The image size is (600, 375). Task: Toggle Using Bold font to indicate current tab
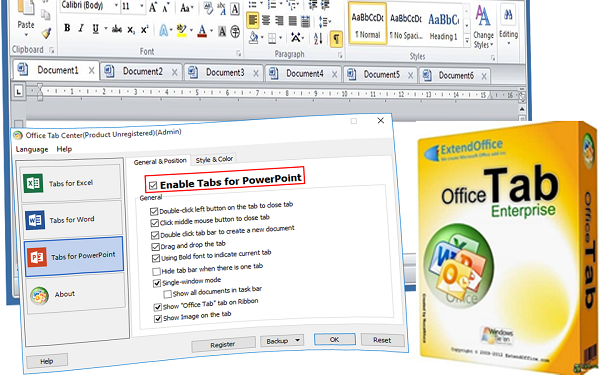pos(156,258)
